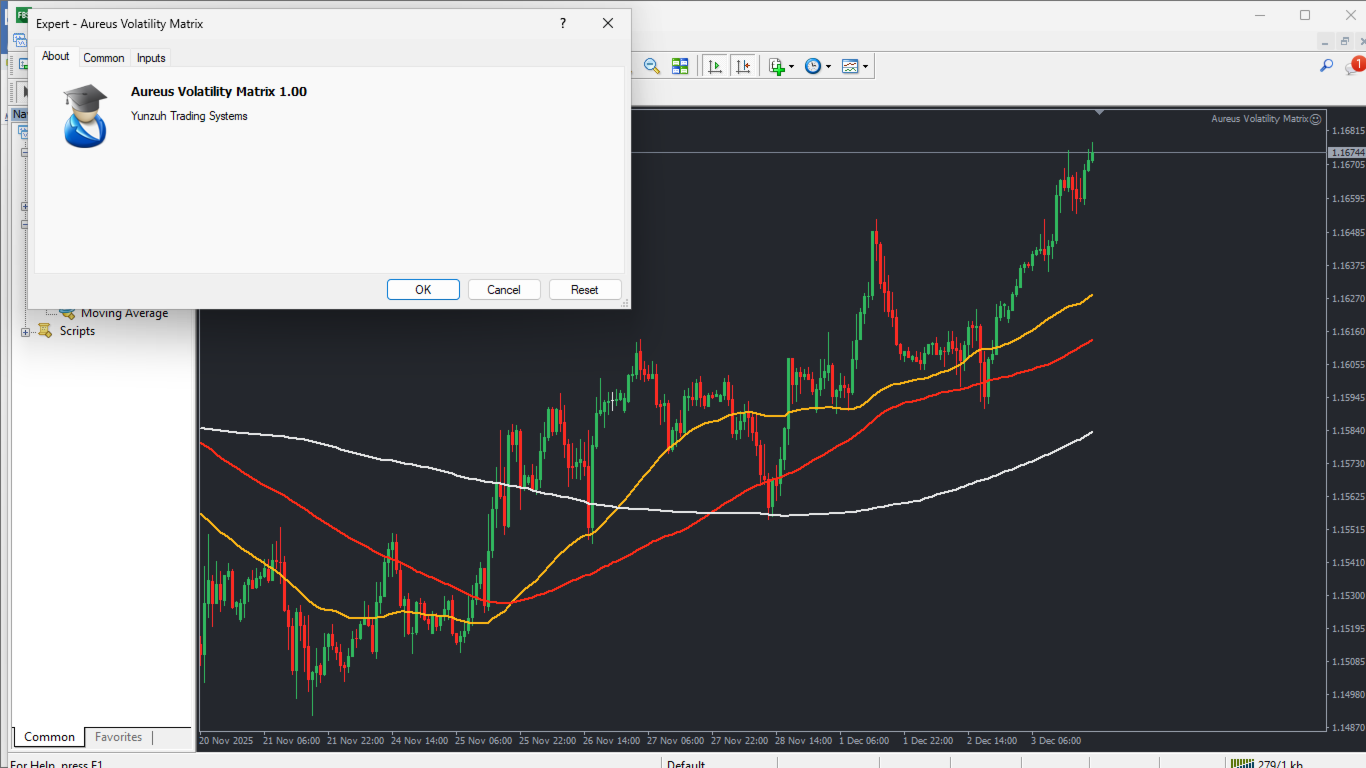Click the current price label 1.16744

point(1347,152)
